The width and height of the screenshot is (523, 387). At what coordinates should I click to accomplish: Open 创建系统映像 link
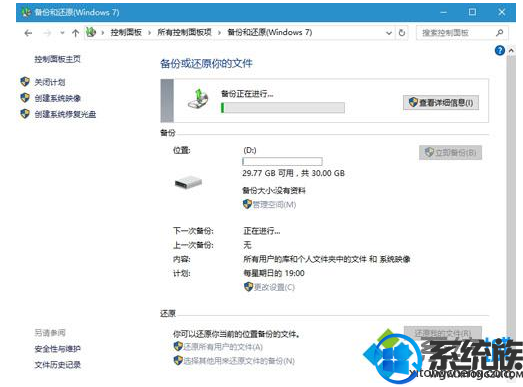58,98
